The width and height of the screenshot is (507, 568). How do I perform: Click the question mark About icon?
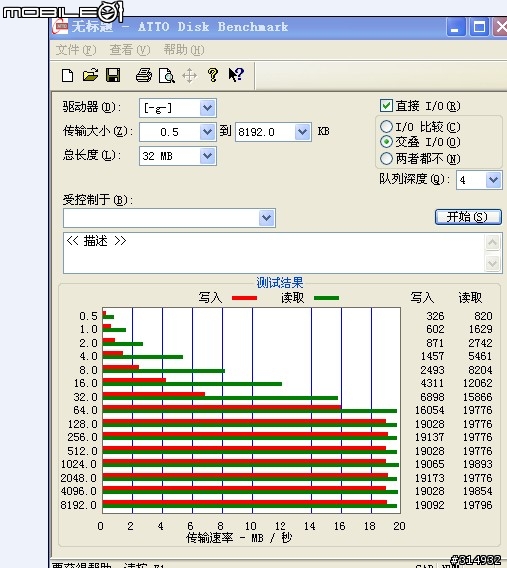pos(213,75)
